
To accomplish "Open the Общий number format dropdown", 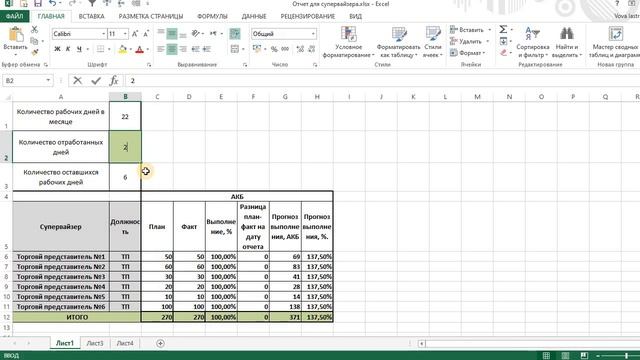I will click(313, 34).
